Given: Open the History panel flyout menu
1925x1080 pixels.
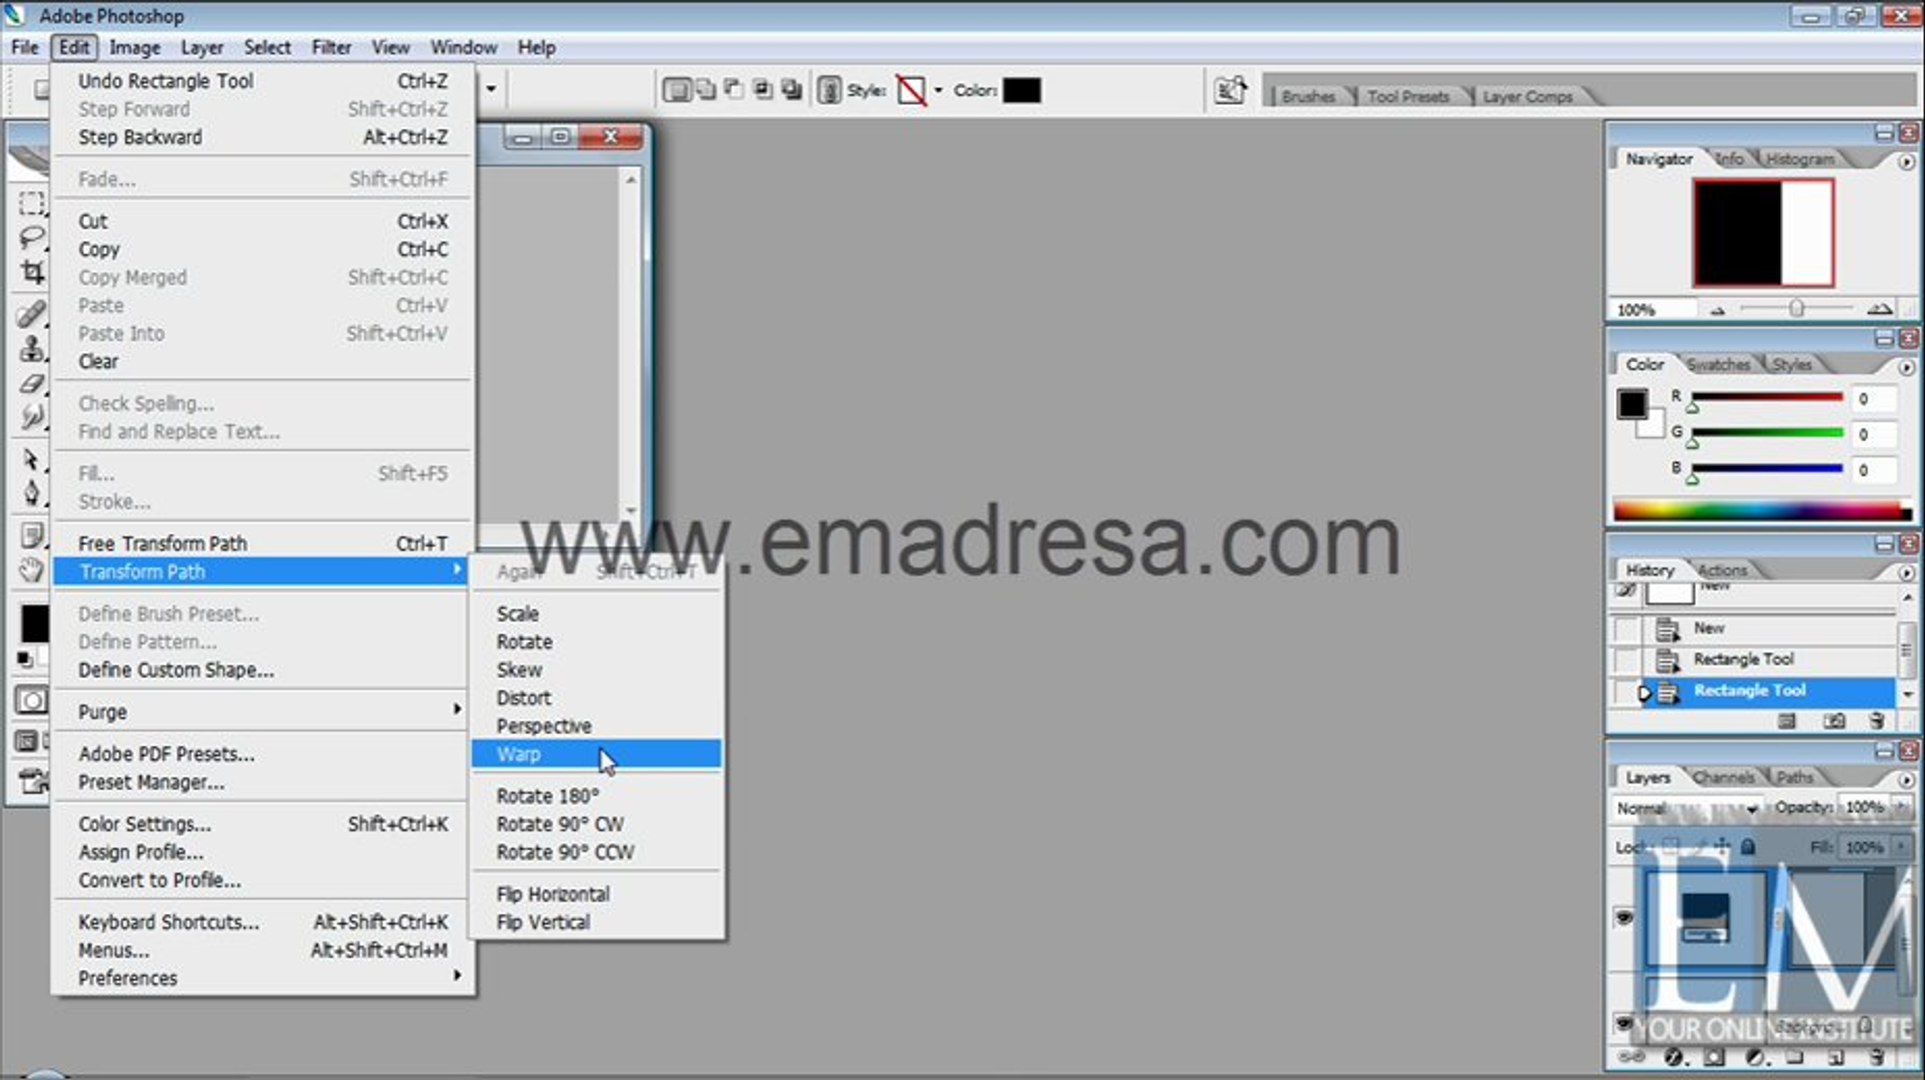Looking at the screenshot, I should point(1906,572).
